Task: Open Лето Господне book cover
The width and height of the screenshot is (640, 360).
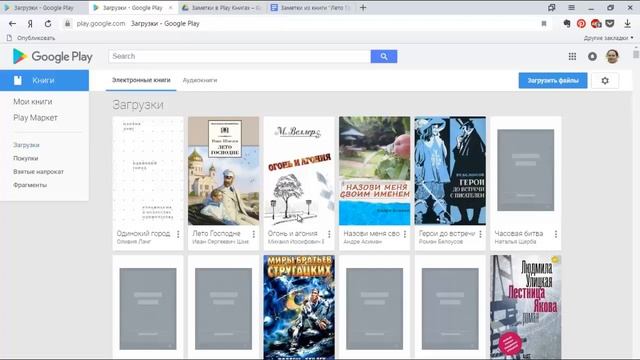Action: 223,171
